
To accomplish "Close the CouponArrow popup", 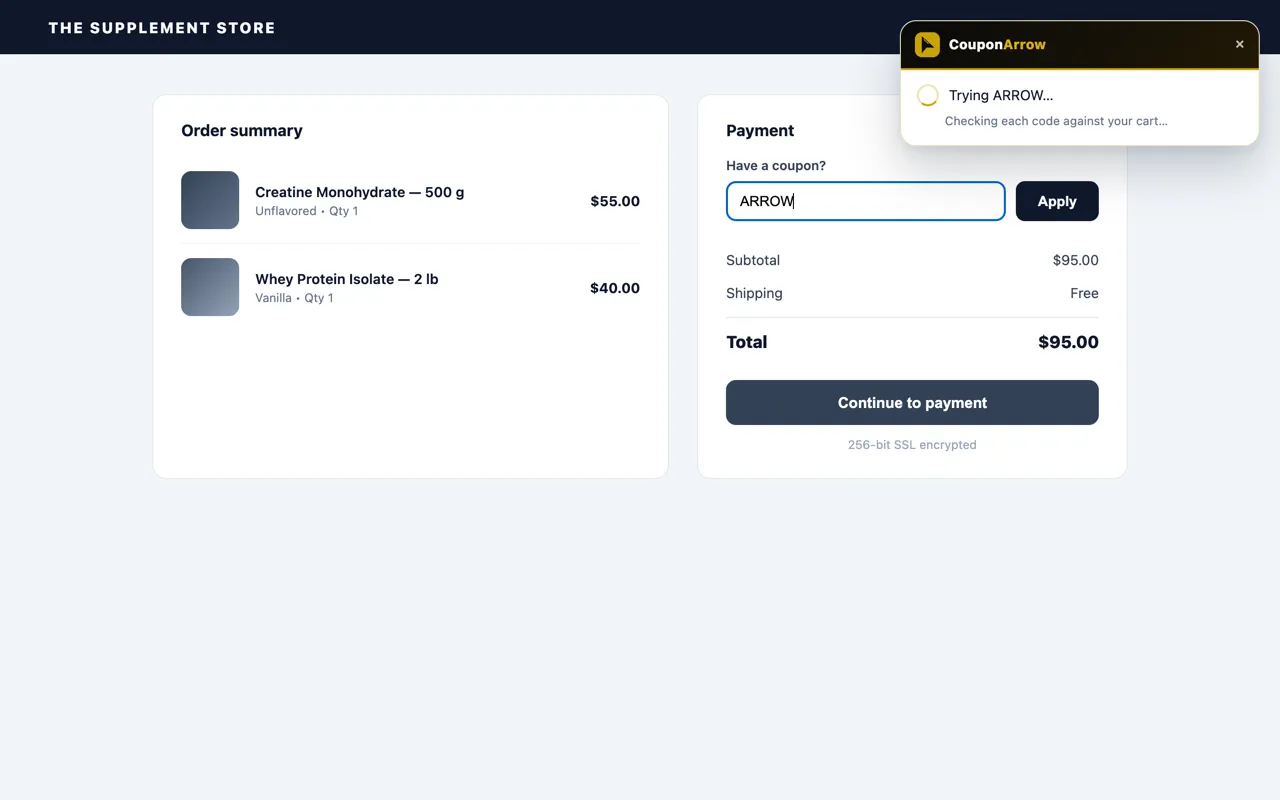I will 1240,44.
